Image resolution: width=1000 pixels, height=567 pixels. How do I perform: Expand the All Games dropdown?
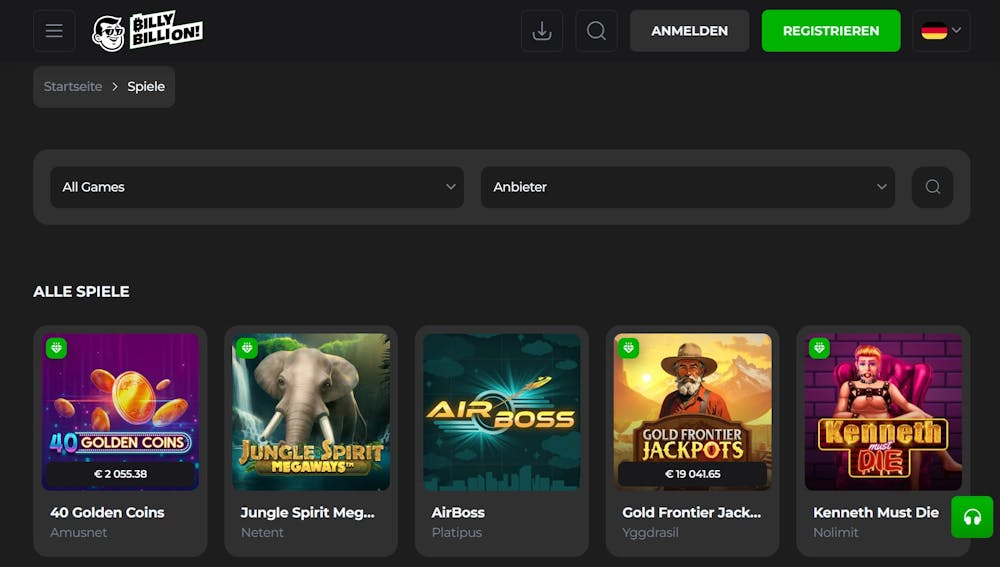tap(257, 187)
